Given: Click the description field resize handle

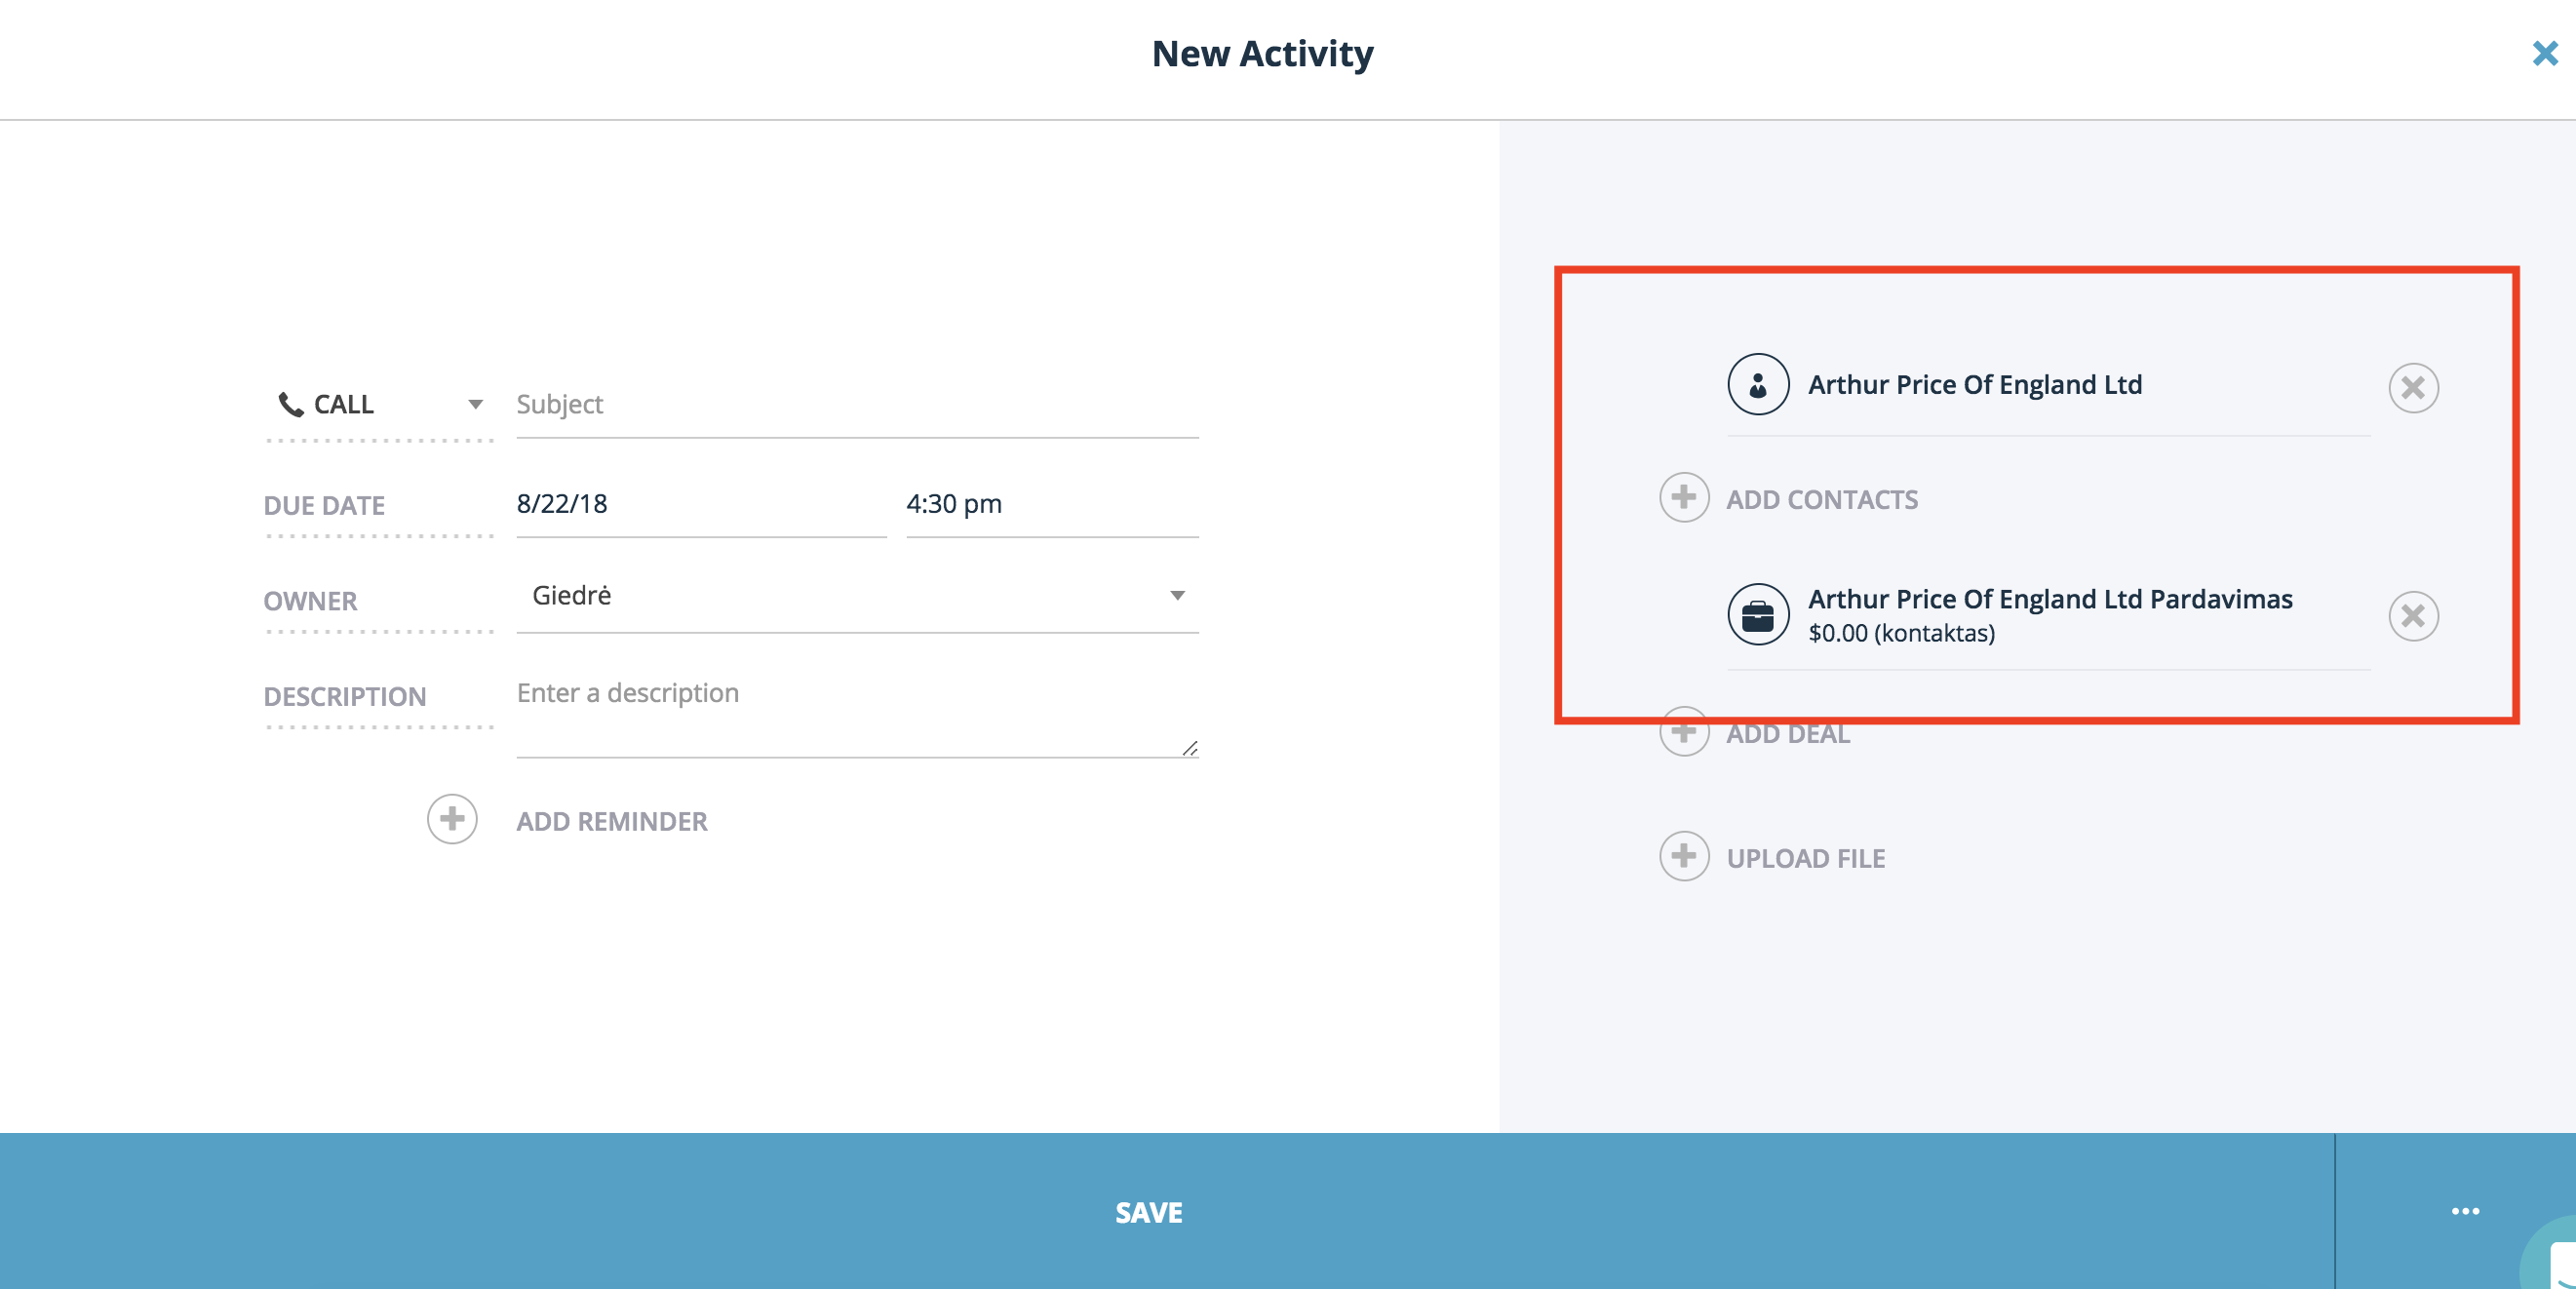Looking at the screenshot, I should coord(1189,748).
